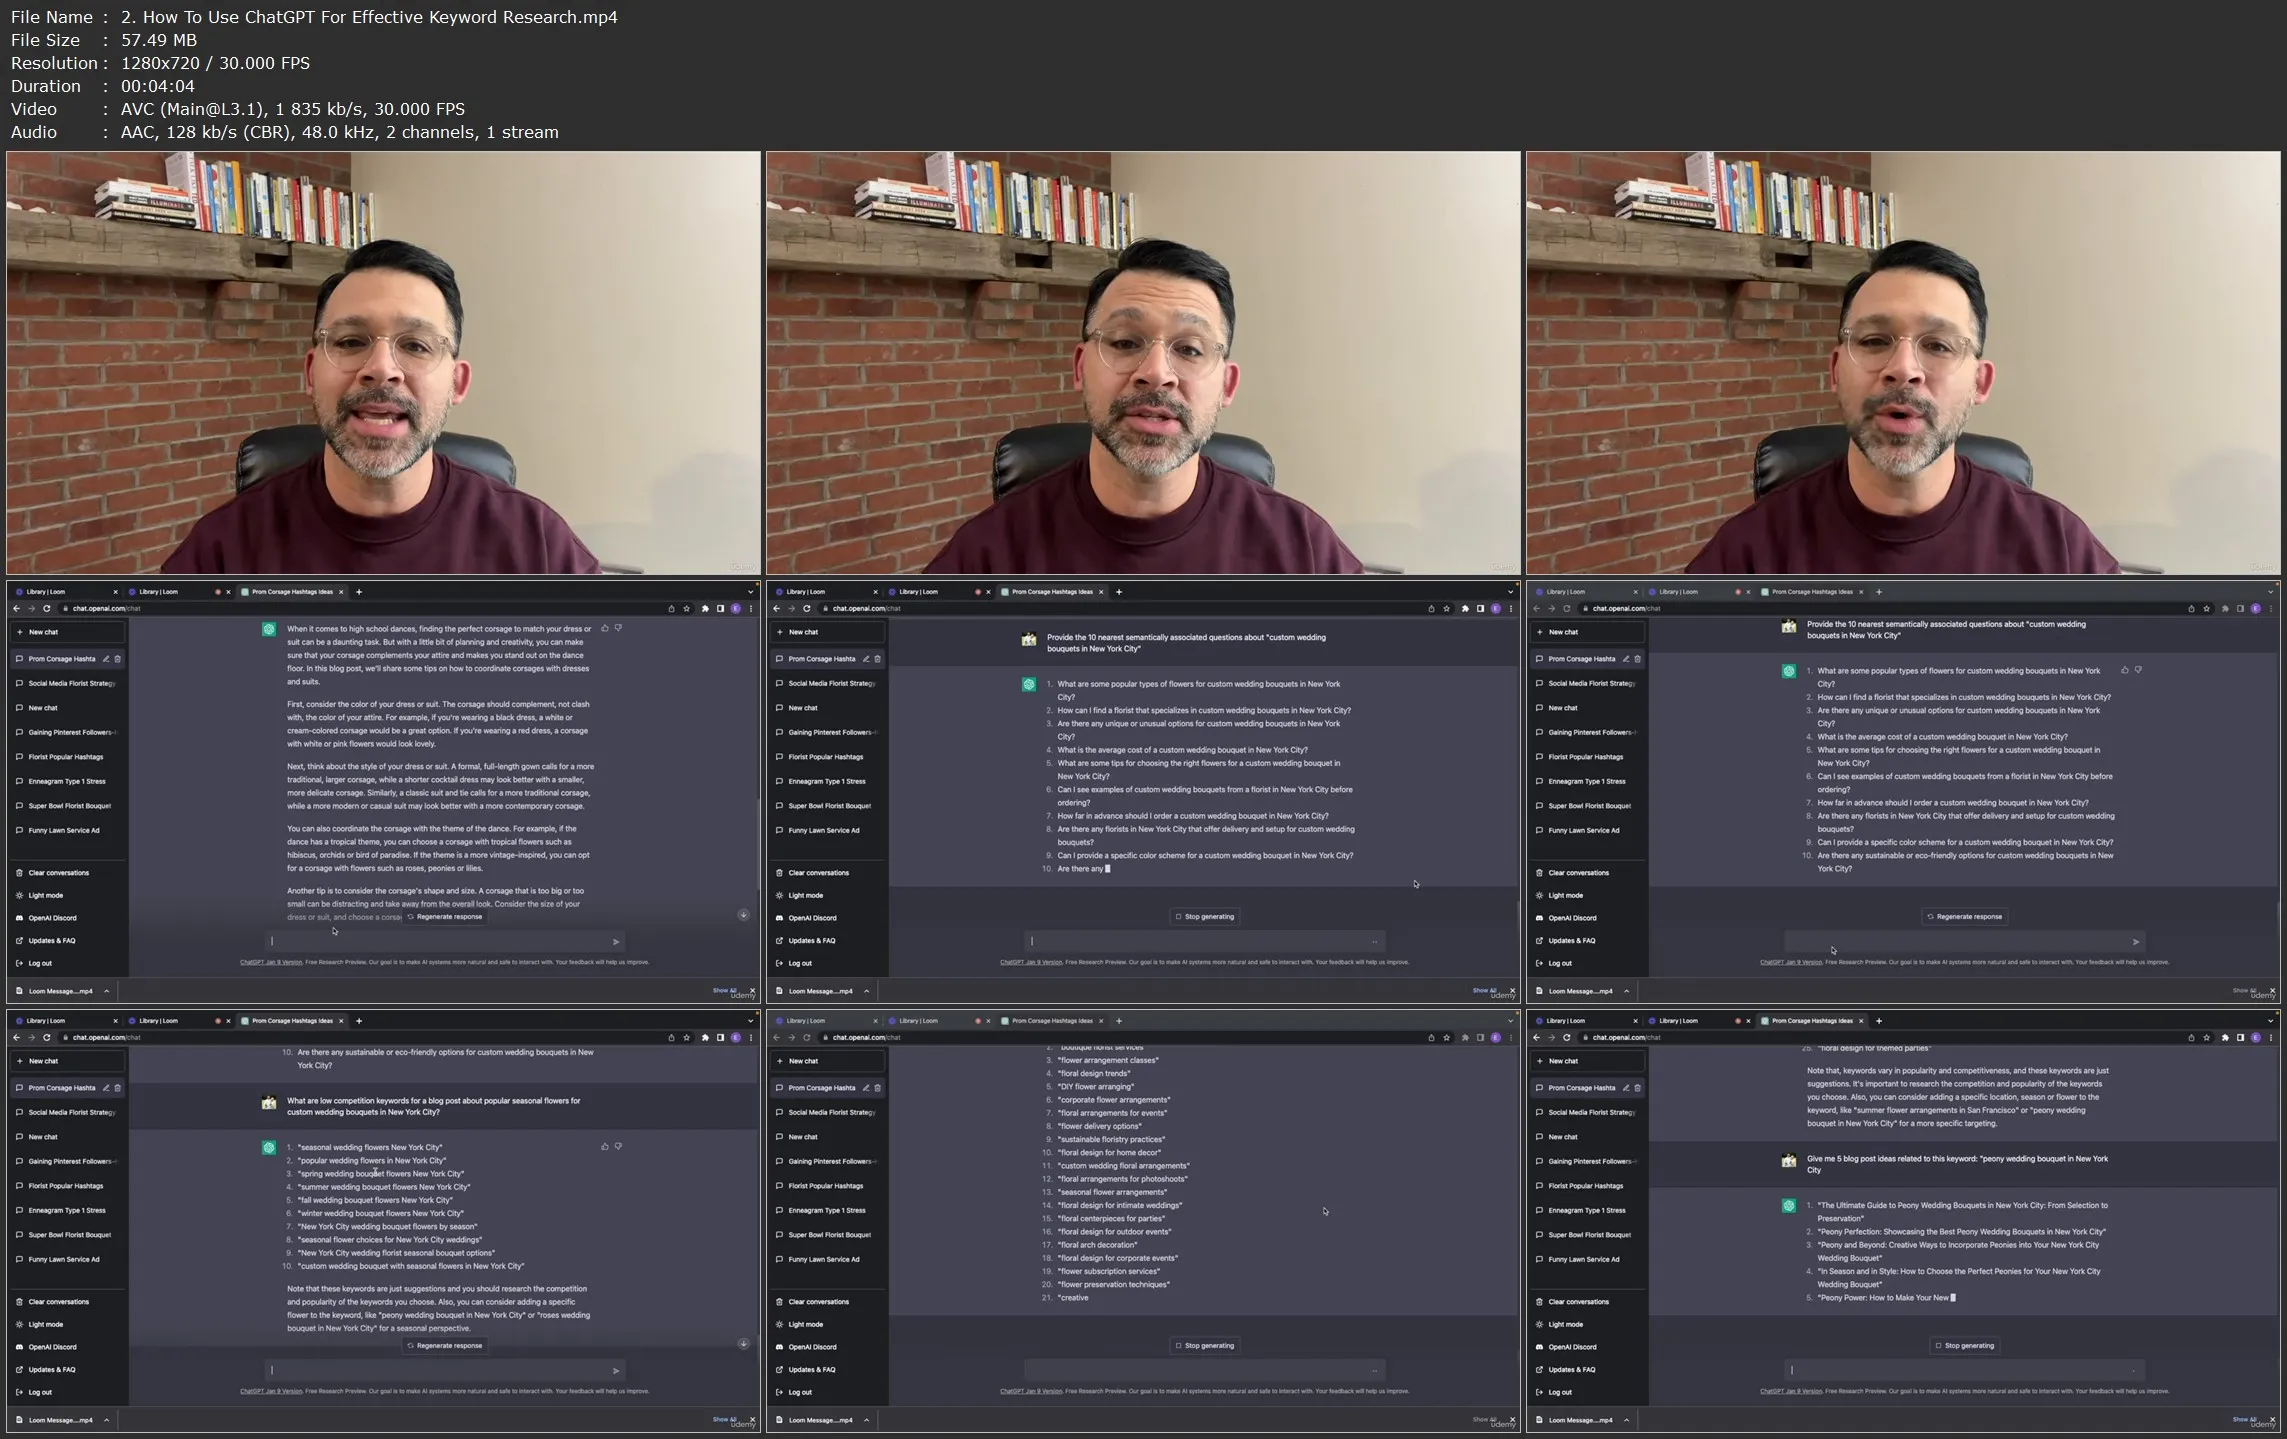Bookmark the page with the star icon
Screen dimensions: 2287x1439
click(x=686, y=607)
